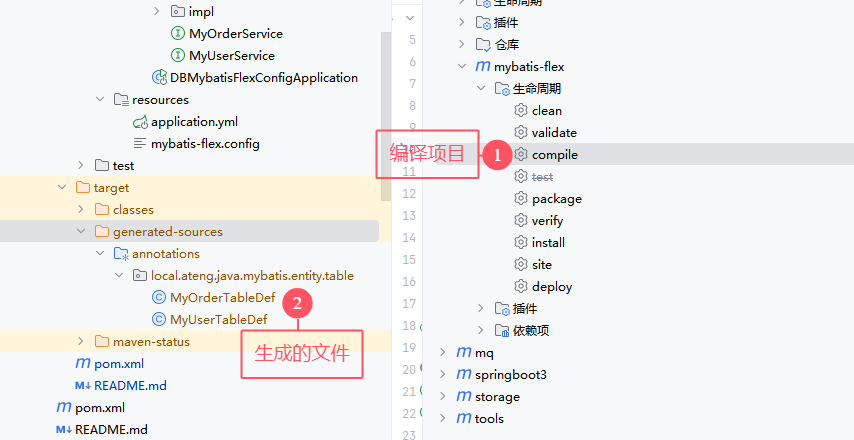
Task: Click the MyOrderTableDef class icon
Action: coord(158,298)
